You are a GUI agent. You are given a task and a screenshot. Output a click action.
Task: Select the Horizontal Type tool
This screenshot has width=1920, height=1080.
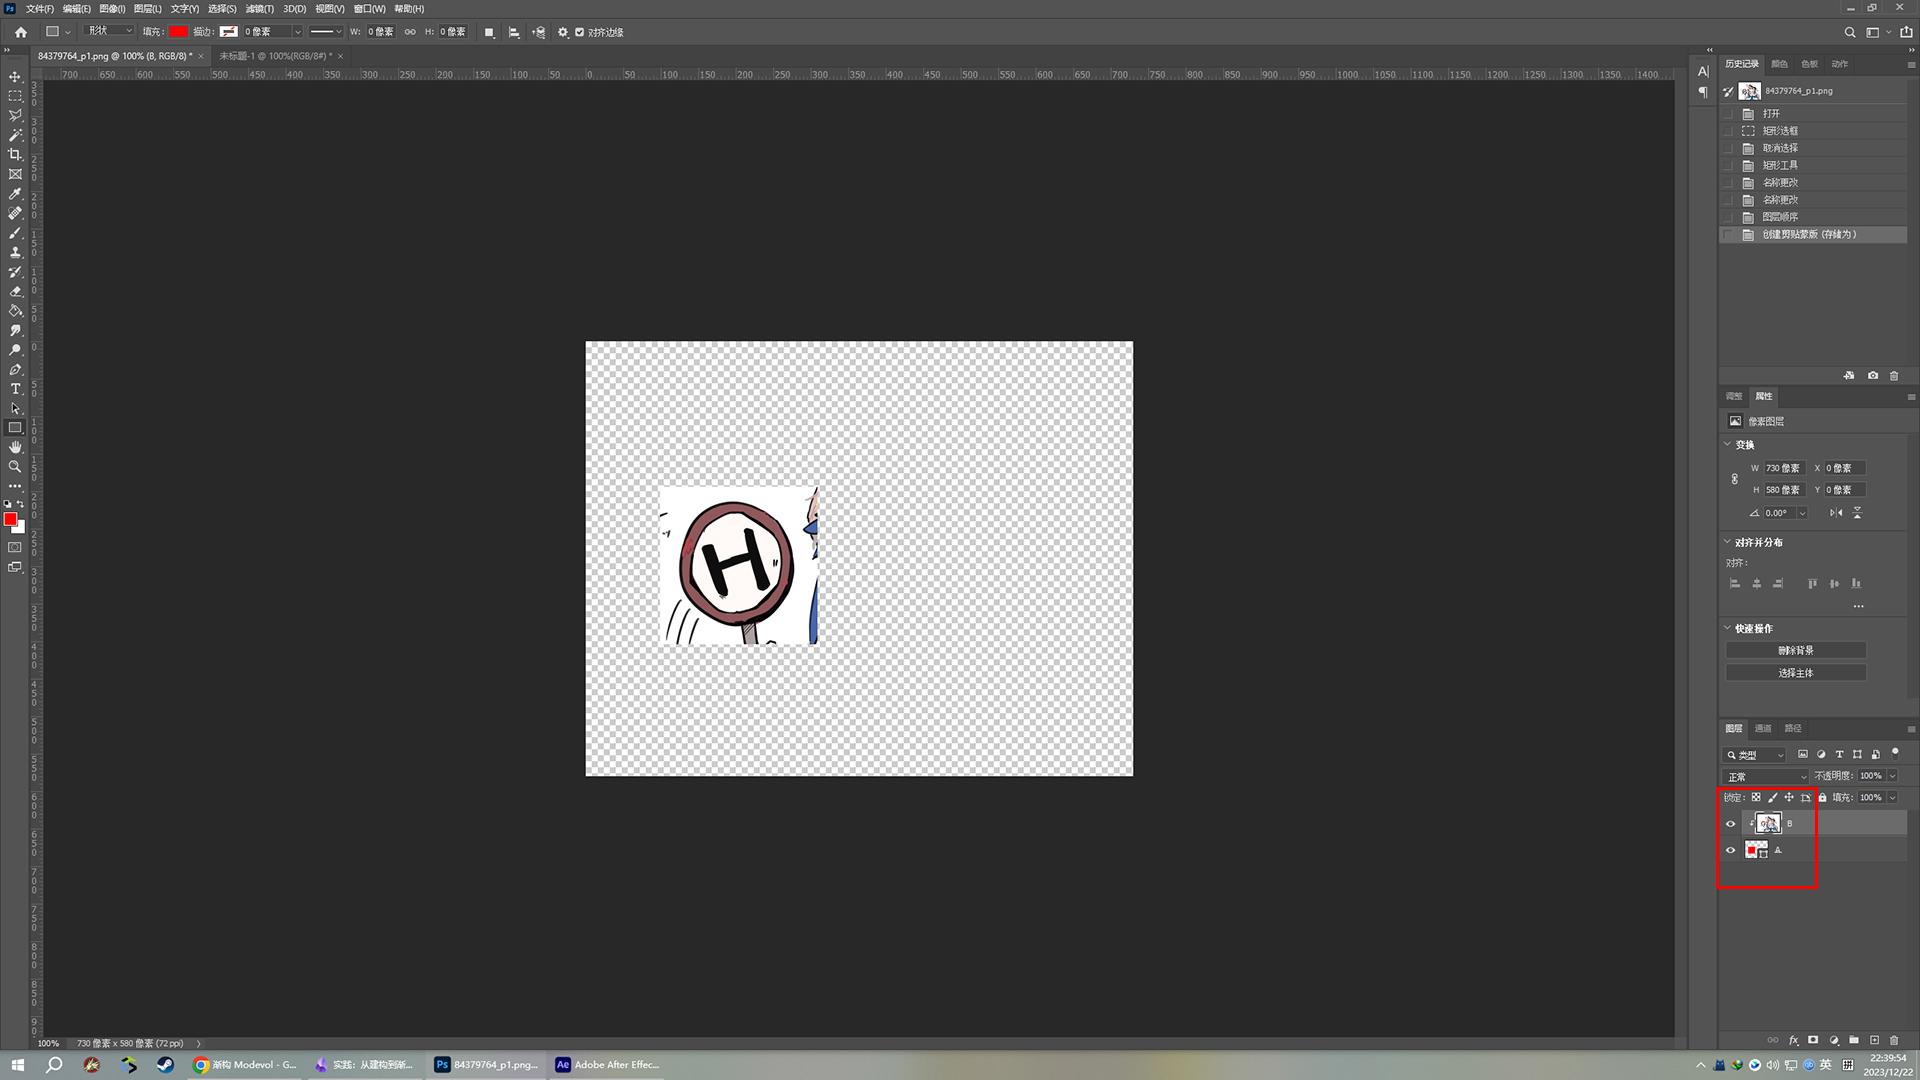tap(15, 389)
